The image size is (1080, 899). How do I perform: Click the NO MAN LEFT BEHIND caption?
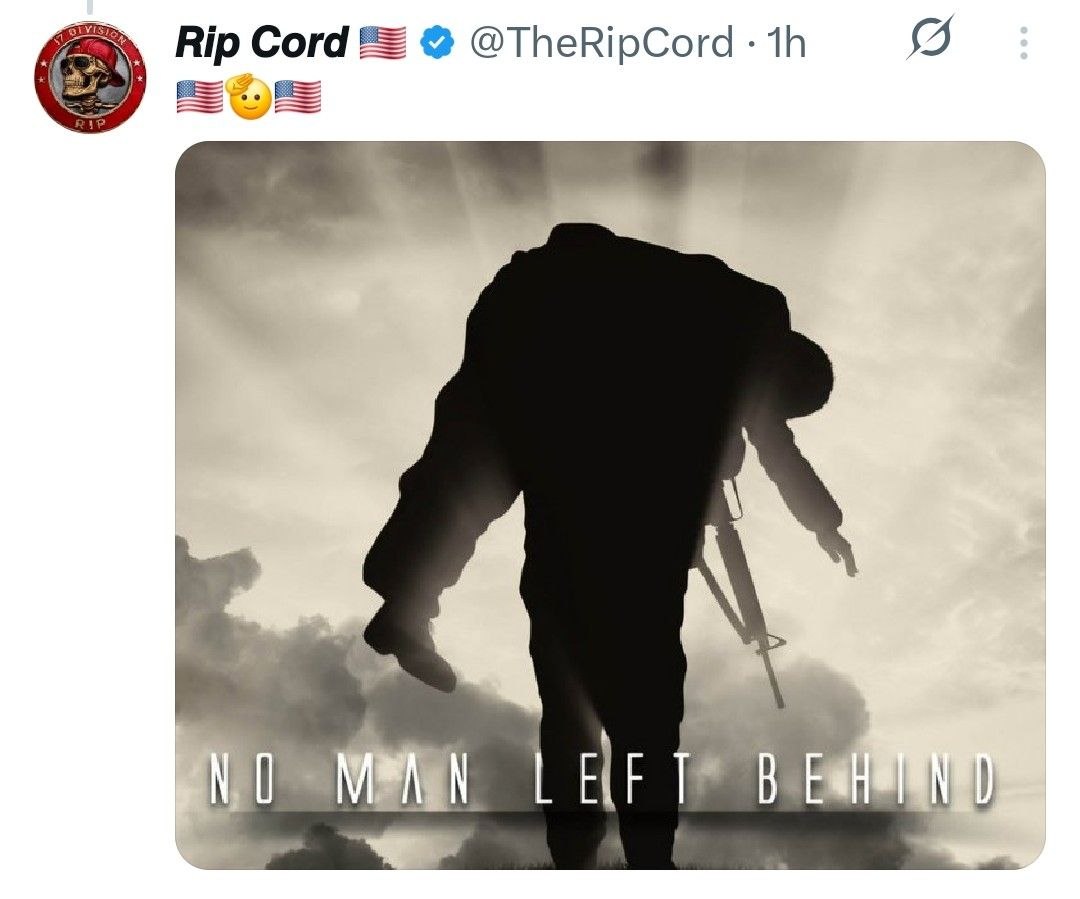click(x=603, y=779)
